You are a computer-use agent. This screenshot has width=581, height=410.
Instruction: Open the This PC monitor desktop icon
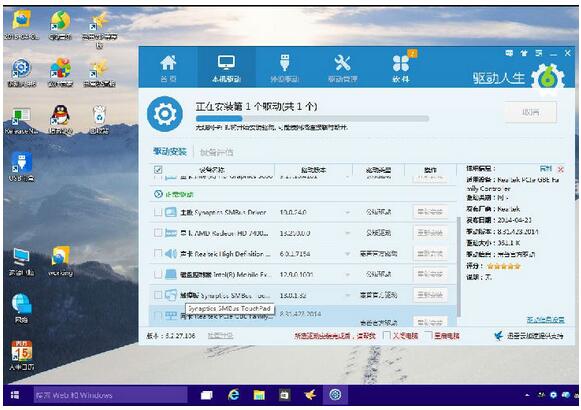pos(21,262)
